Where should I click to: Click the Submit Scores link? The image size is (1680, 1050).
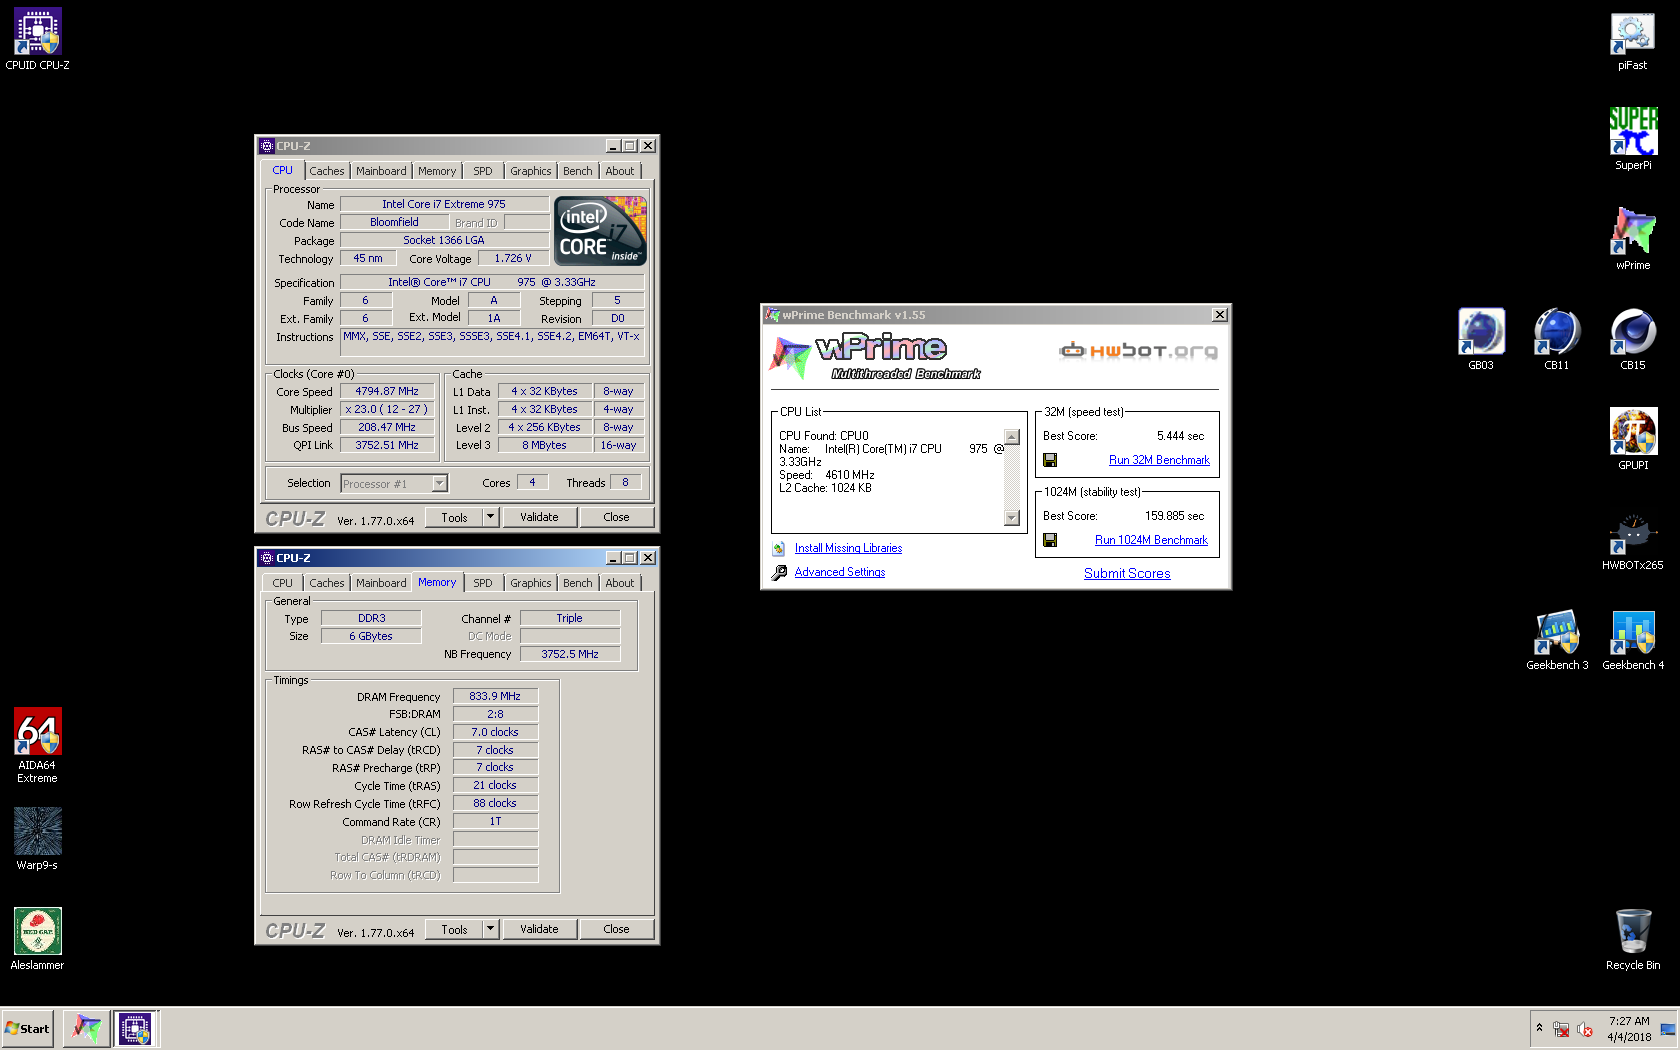point(1127,573)
